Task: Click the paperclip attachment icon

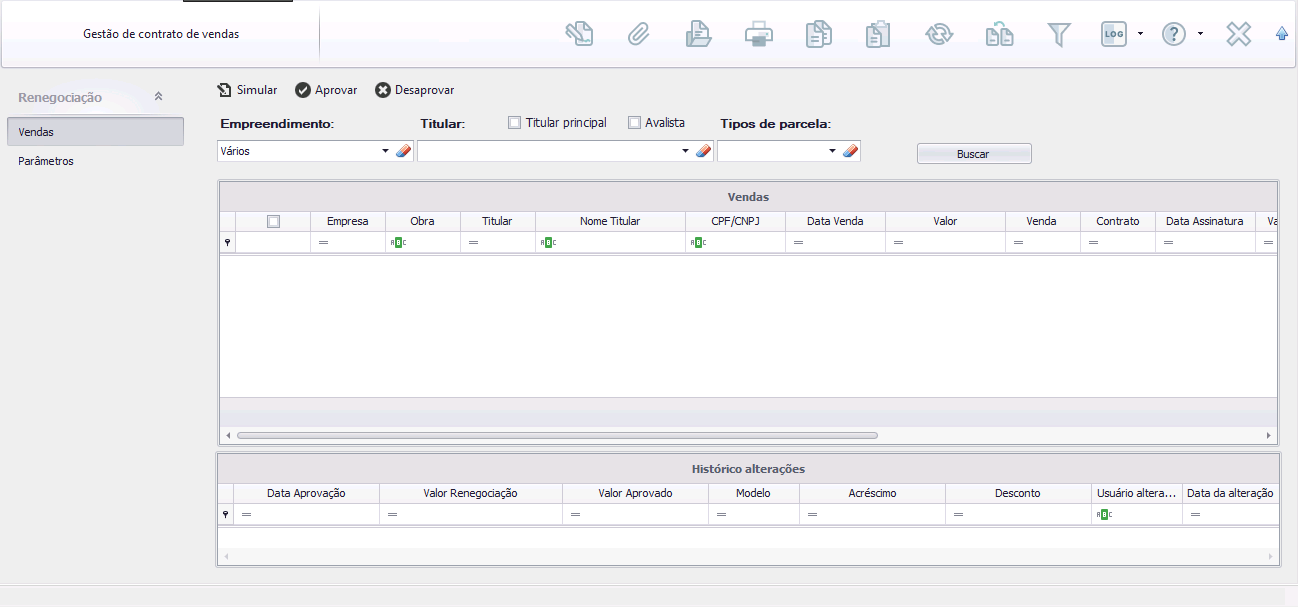Action: coord(638,35)
